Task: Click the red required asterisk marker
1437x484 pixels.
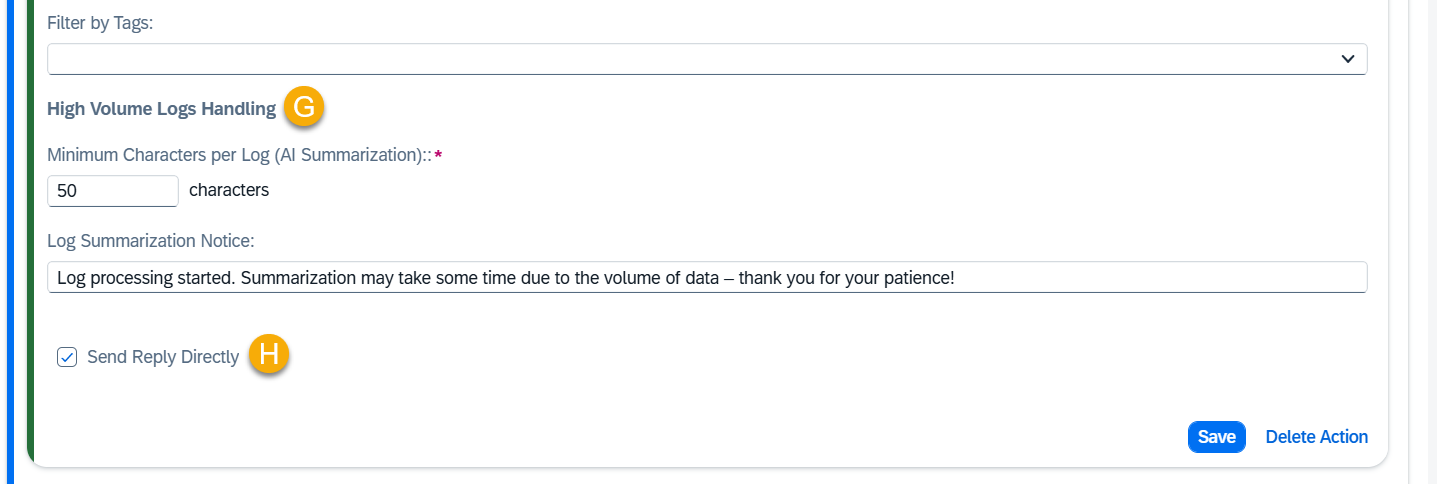Action: (x=438, y=156)
